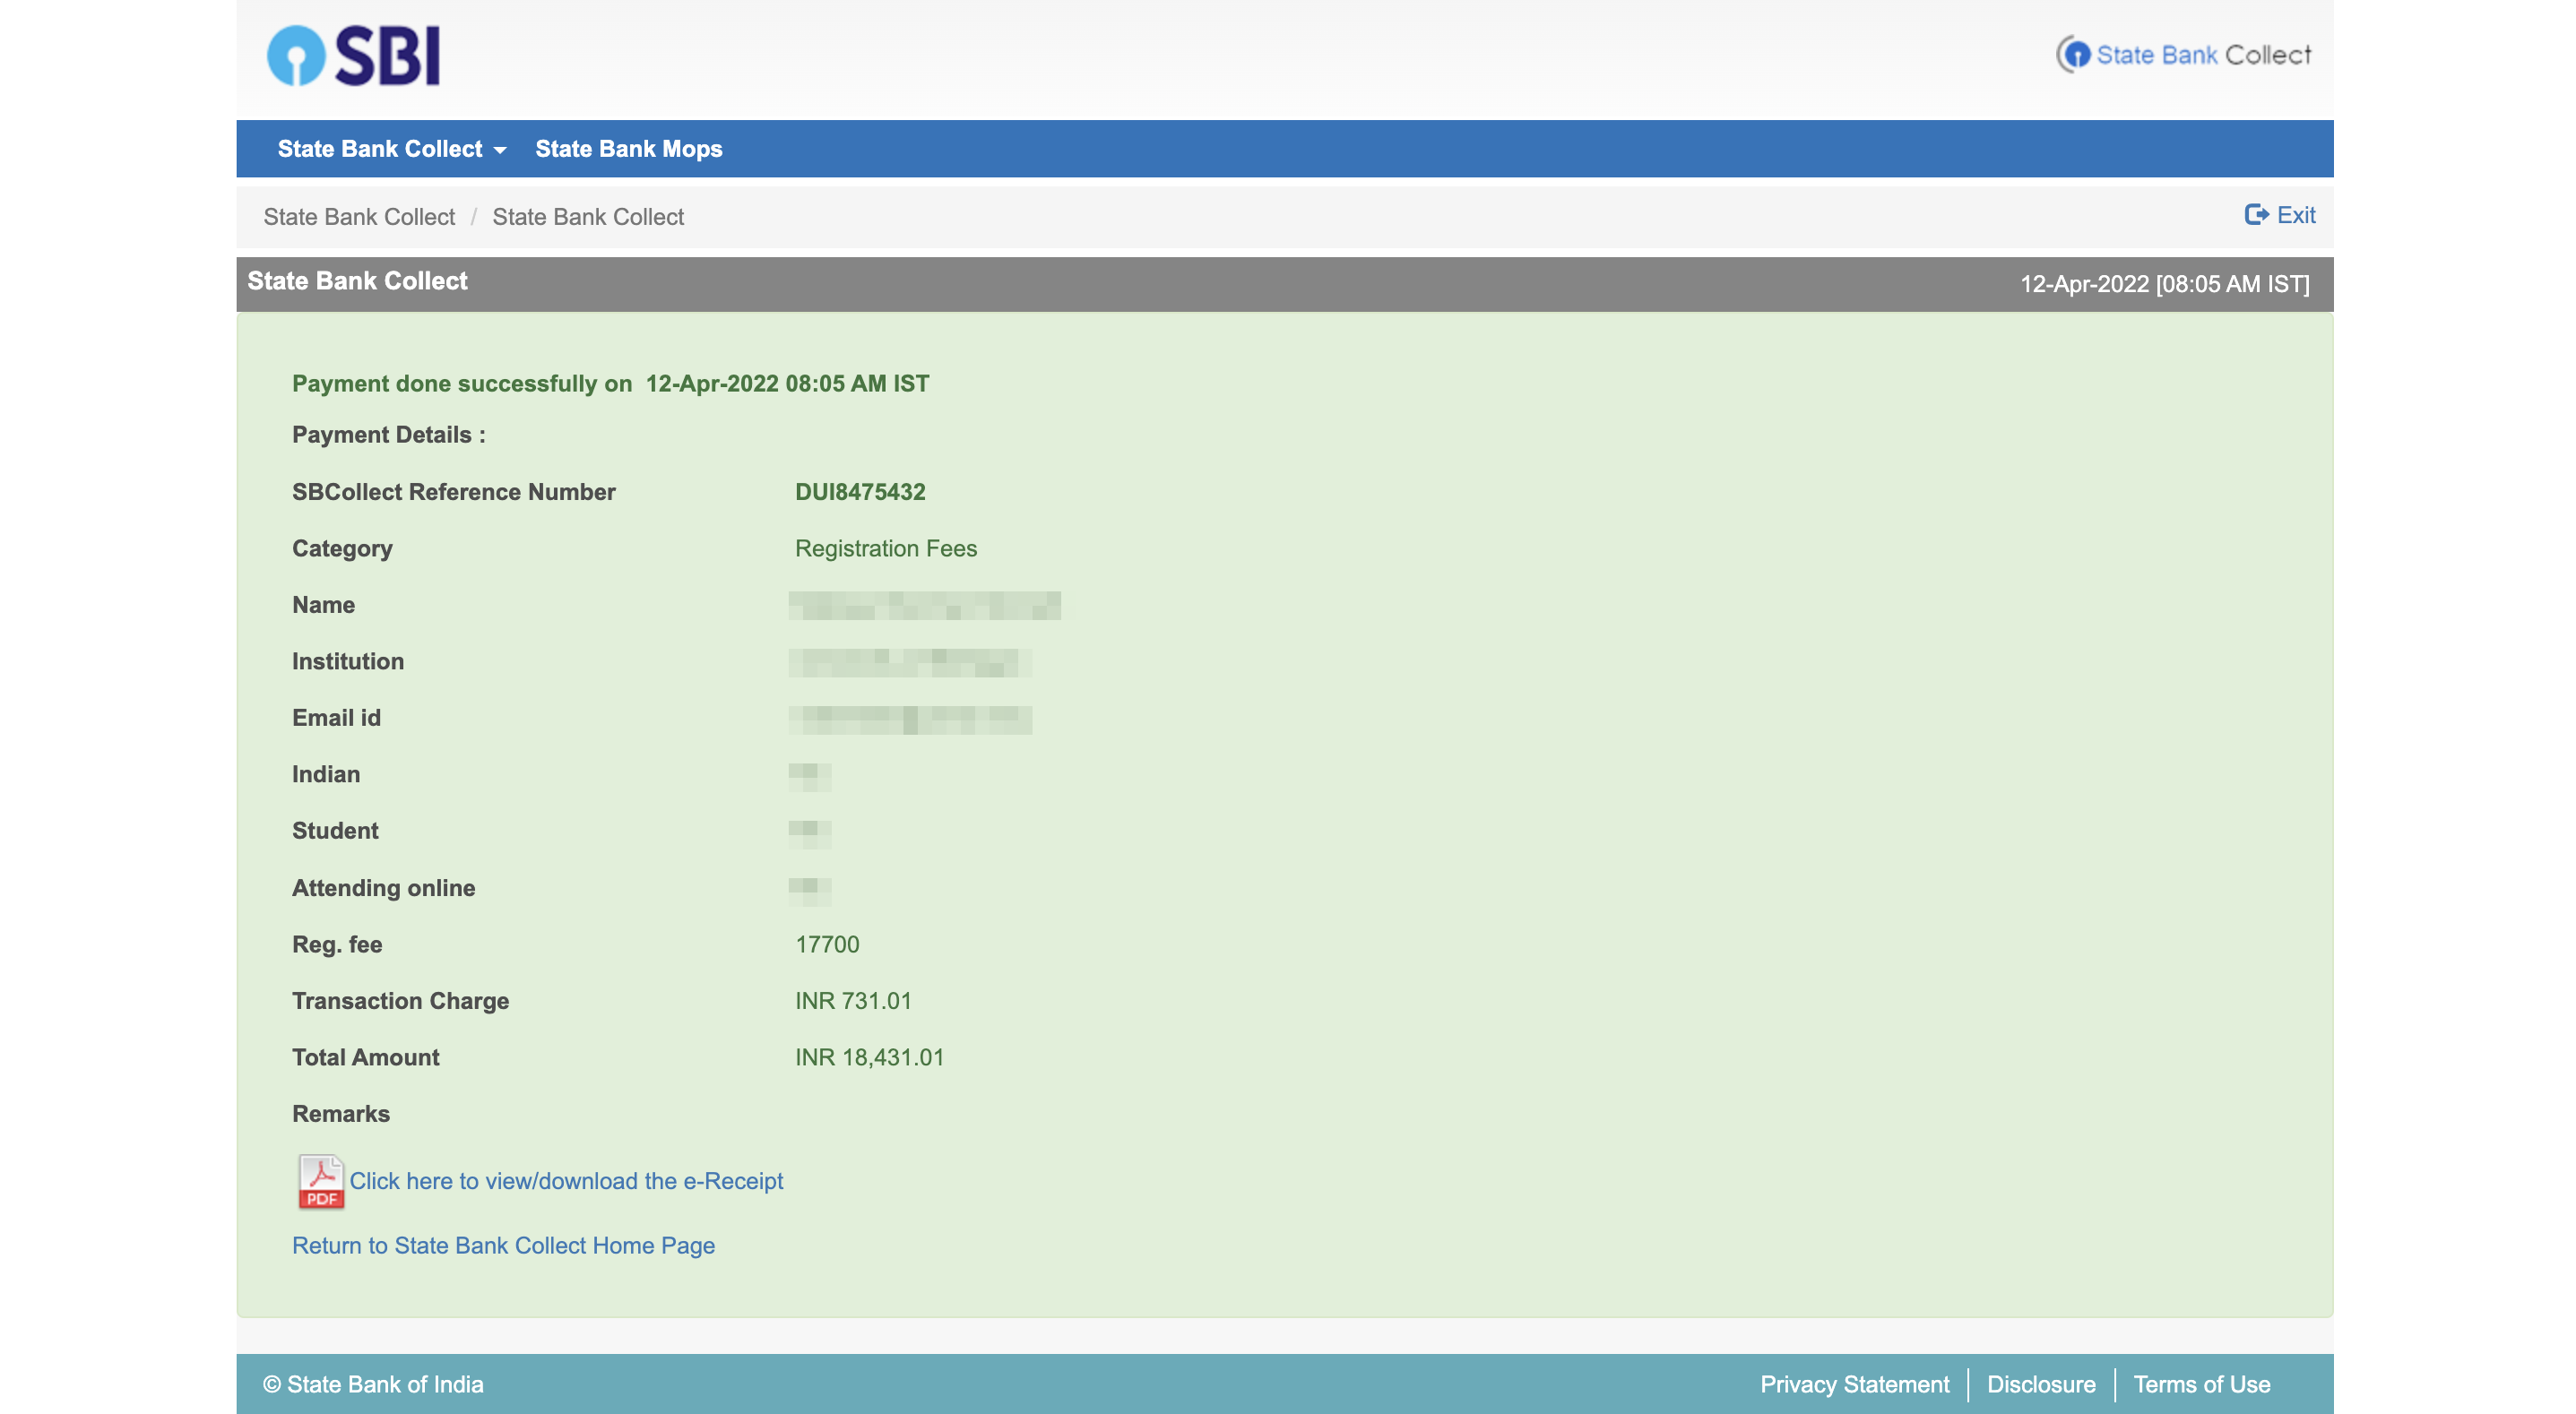Click the Registration Fees category value
Viewport: 2576px width, 1414px height.
885,548
